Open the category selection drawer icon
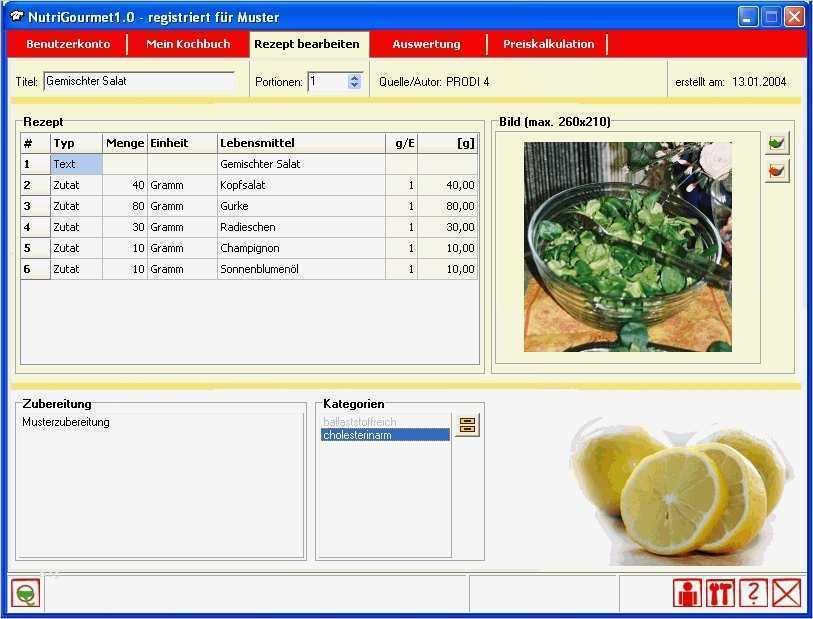The height and width of the screenshot is (619, 813). click(x=467, y=425)
